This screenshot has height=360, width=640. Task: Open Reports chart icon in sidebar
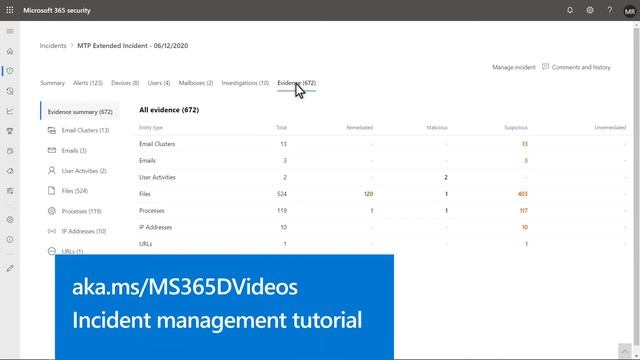pyautogui.click(x=10, y=111)
